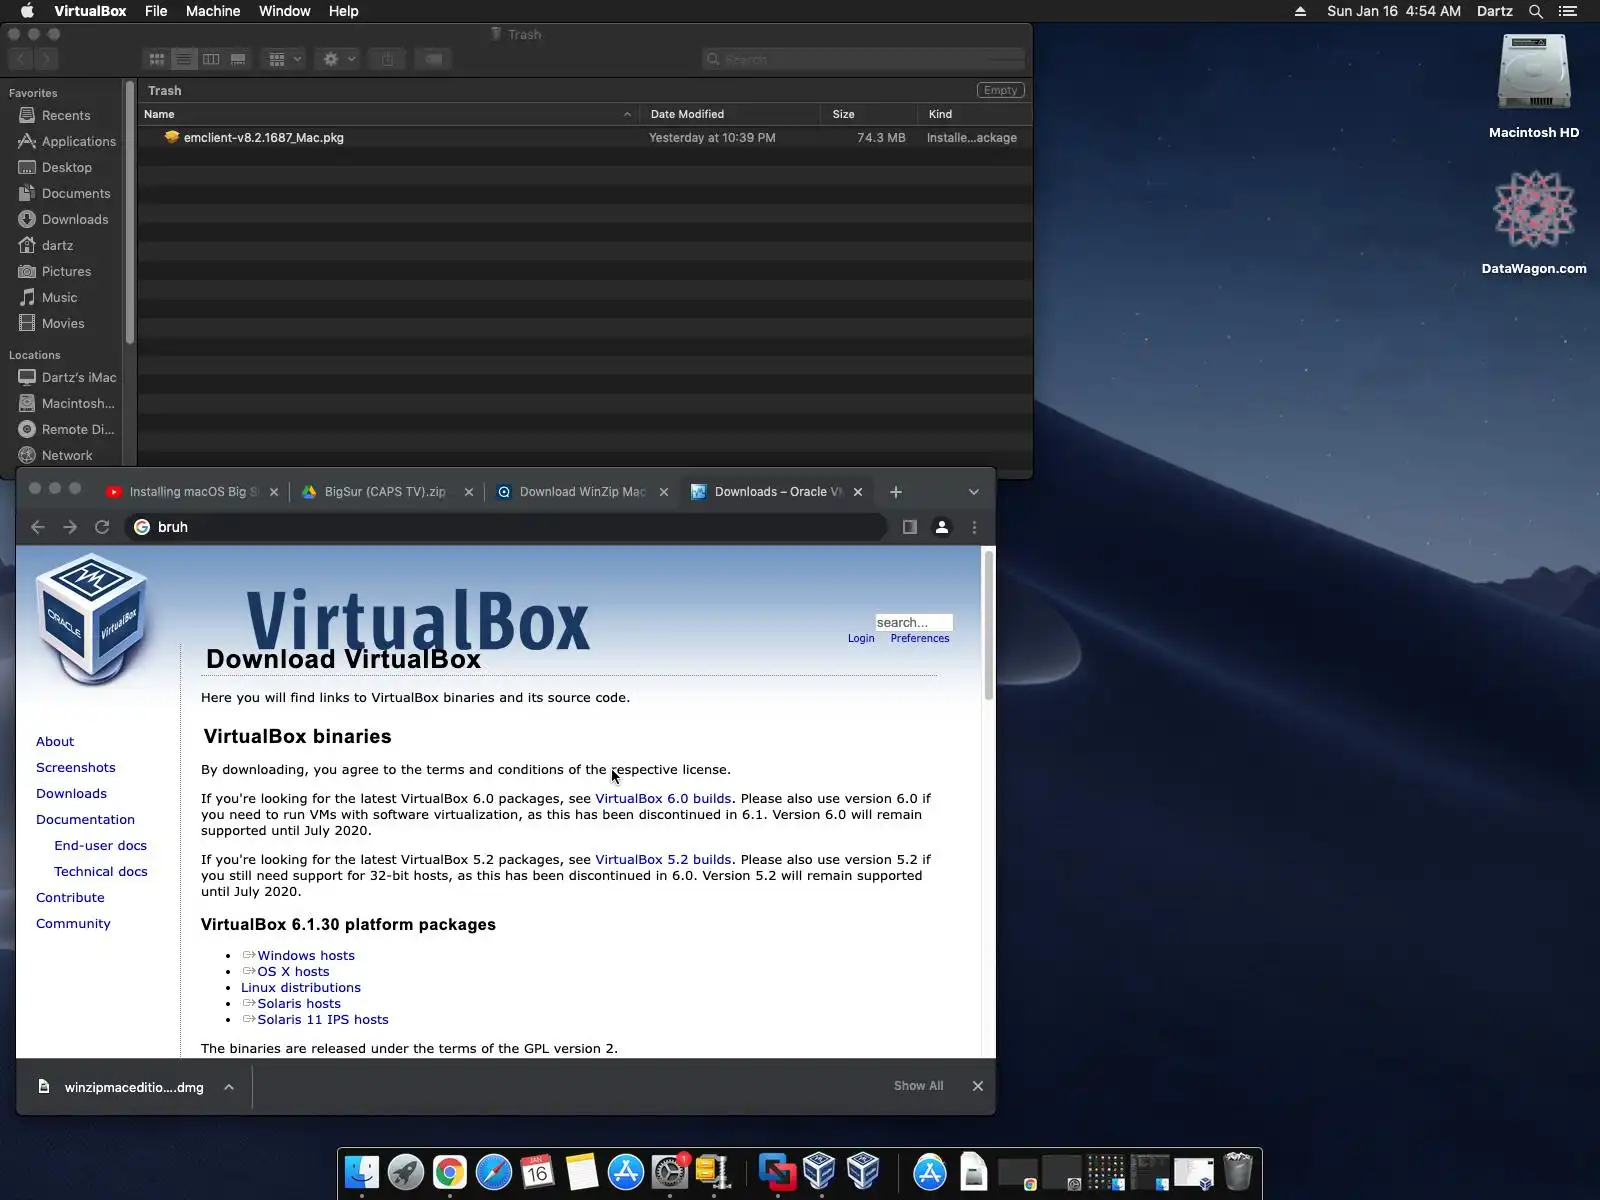Open Calendar icon in the Dock

coord(538,1172)
